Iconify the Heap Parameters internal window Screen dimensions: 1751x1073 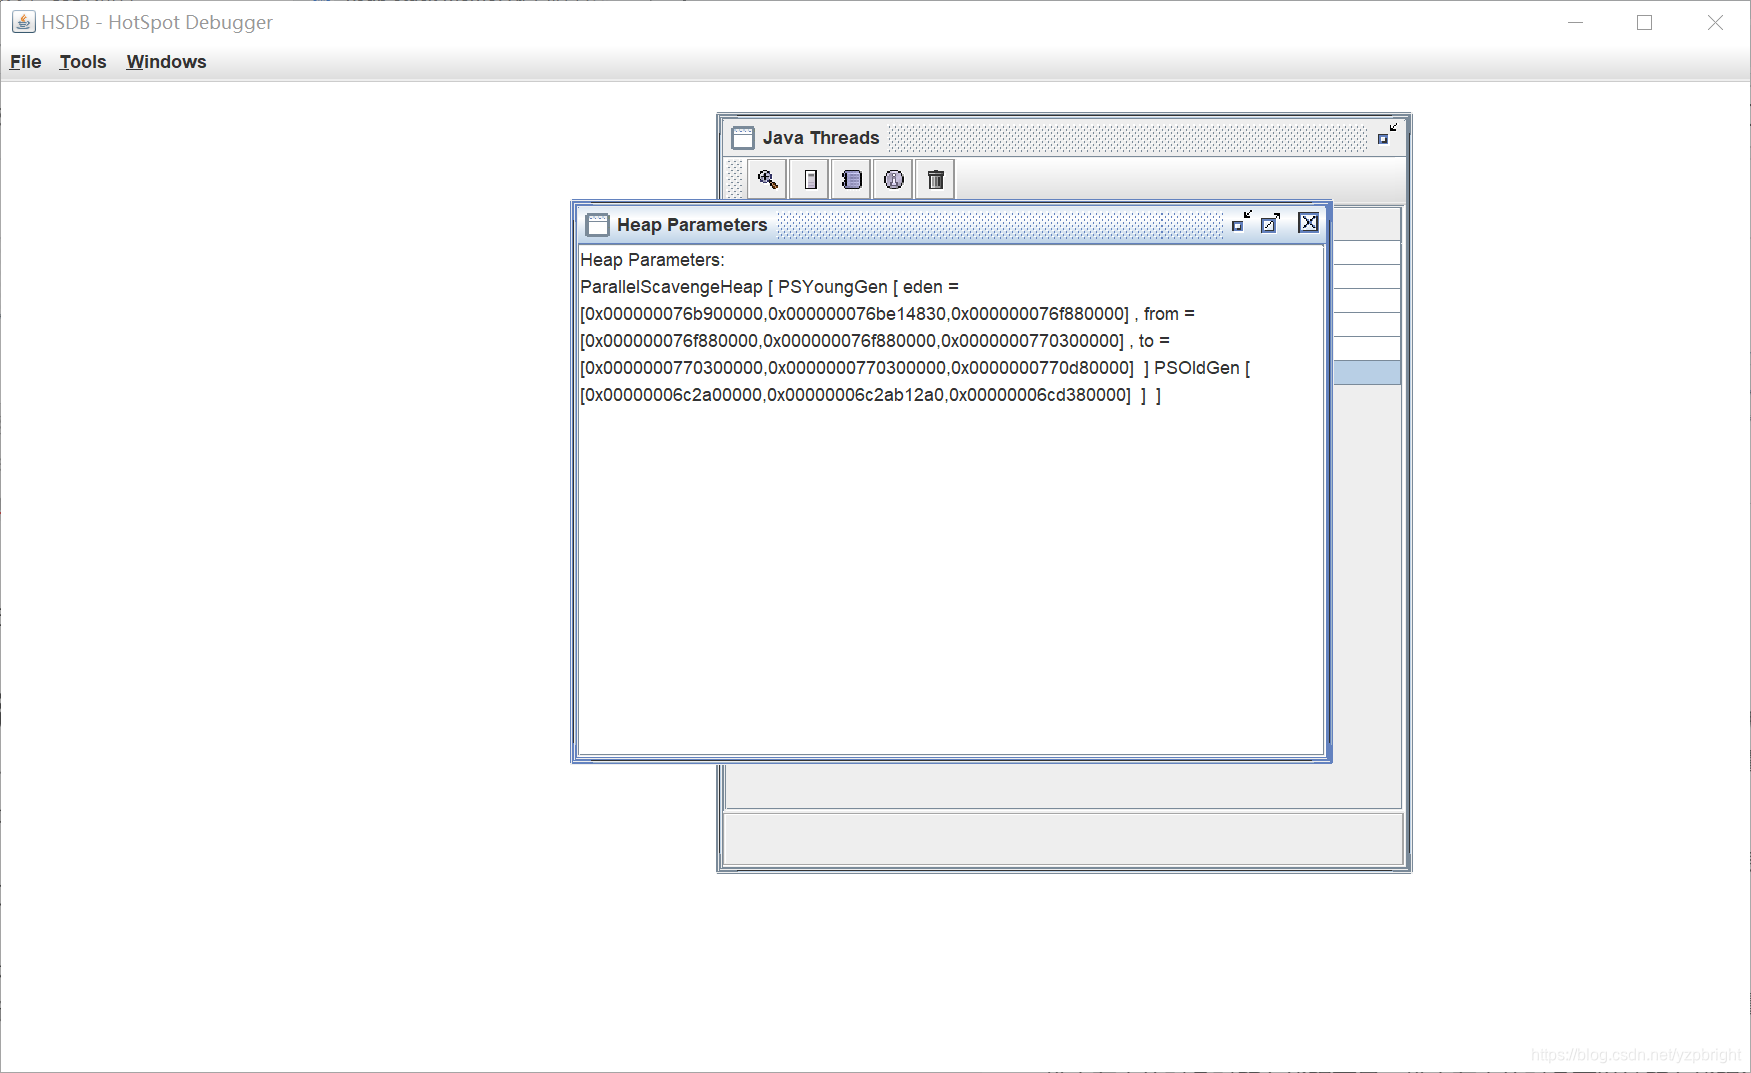click(1241, 222)
